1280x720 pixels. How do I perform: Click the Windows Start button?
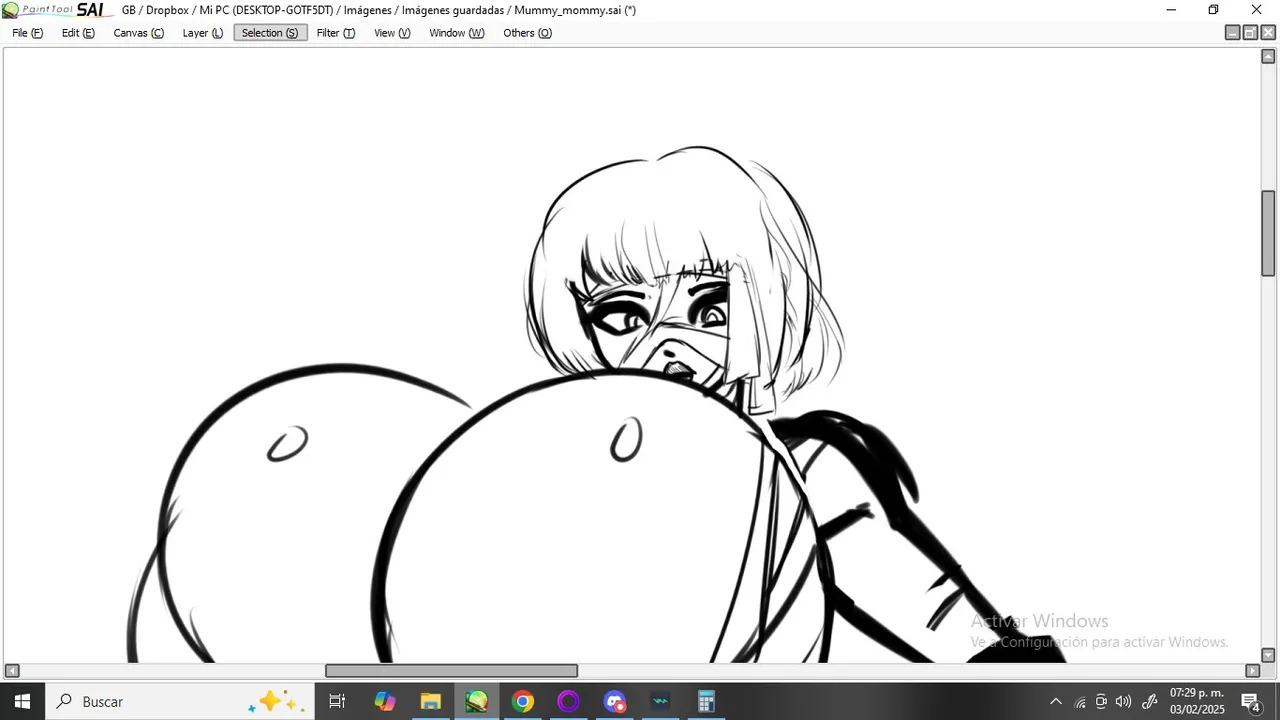point(22,701)
